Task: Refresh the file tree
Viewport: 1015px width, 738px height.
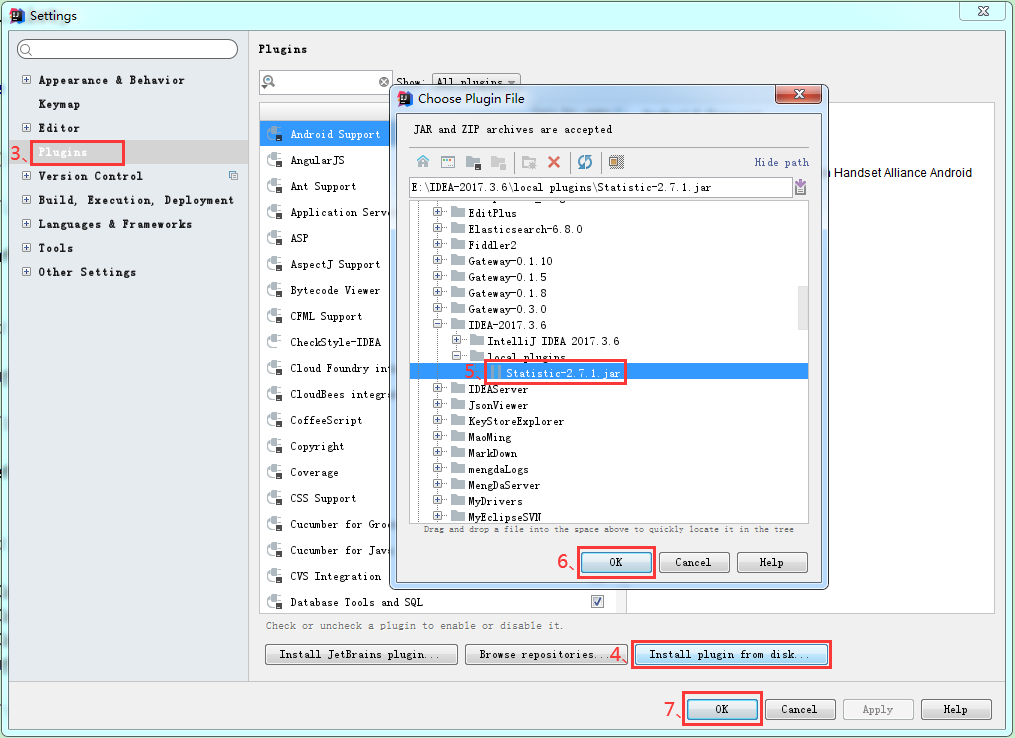Action: tap(585, 162)
